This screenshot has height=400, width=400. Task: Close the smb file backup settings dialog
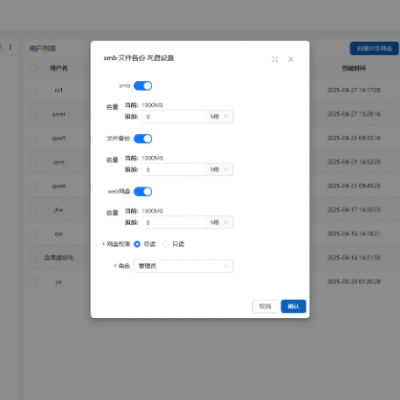pyautogui.click(x=291, y=59)
